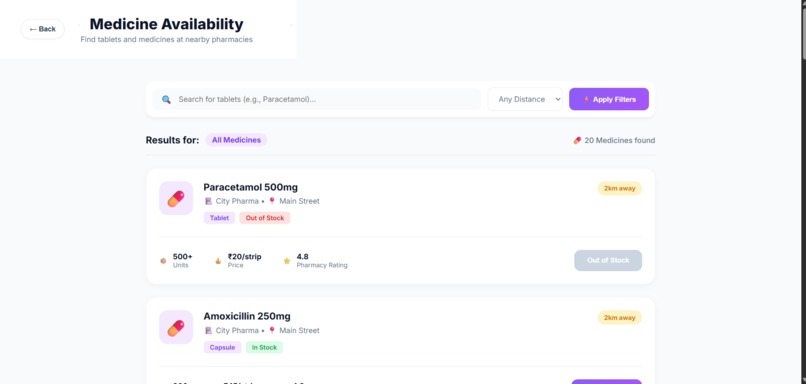Open the Any Distance dropdown
806x384 pixels.
[x=525, y=99]
